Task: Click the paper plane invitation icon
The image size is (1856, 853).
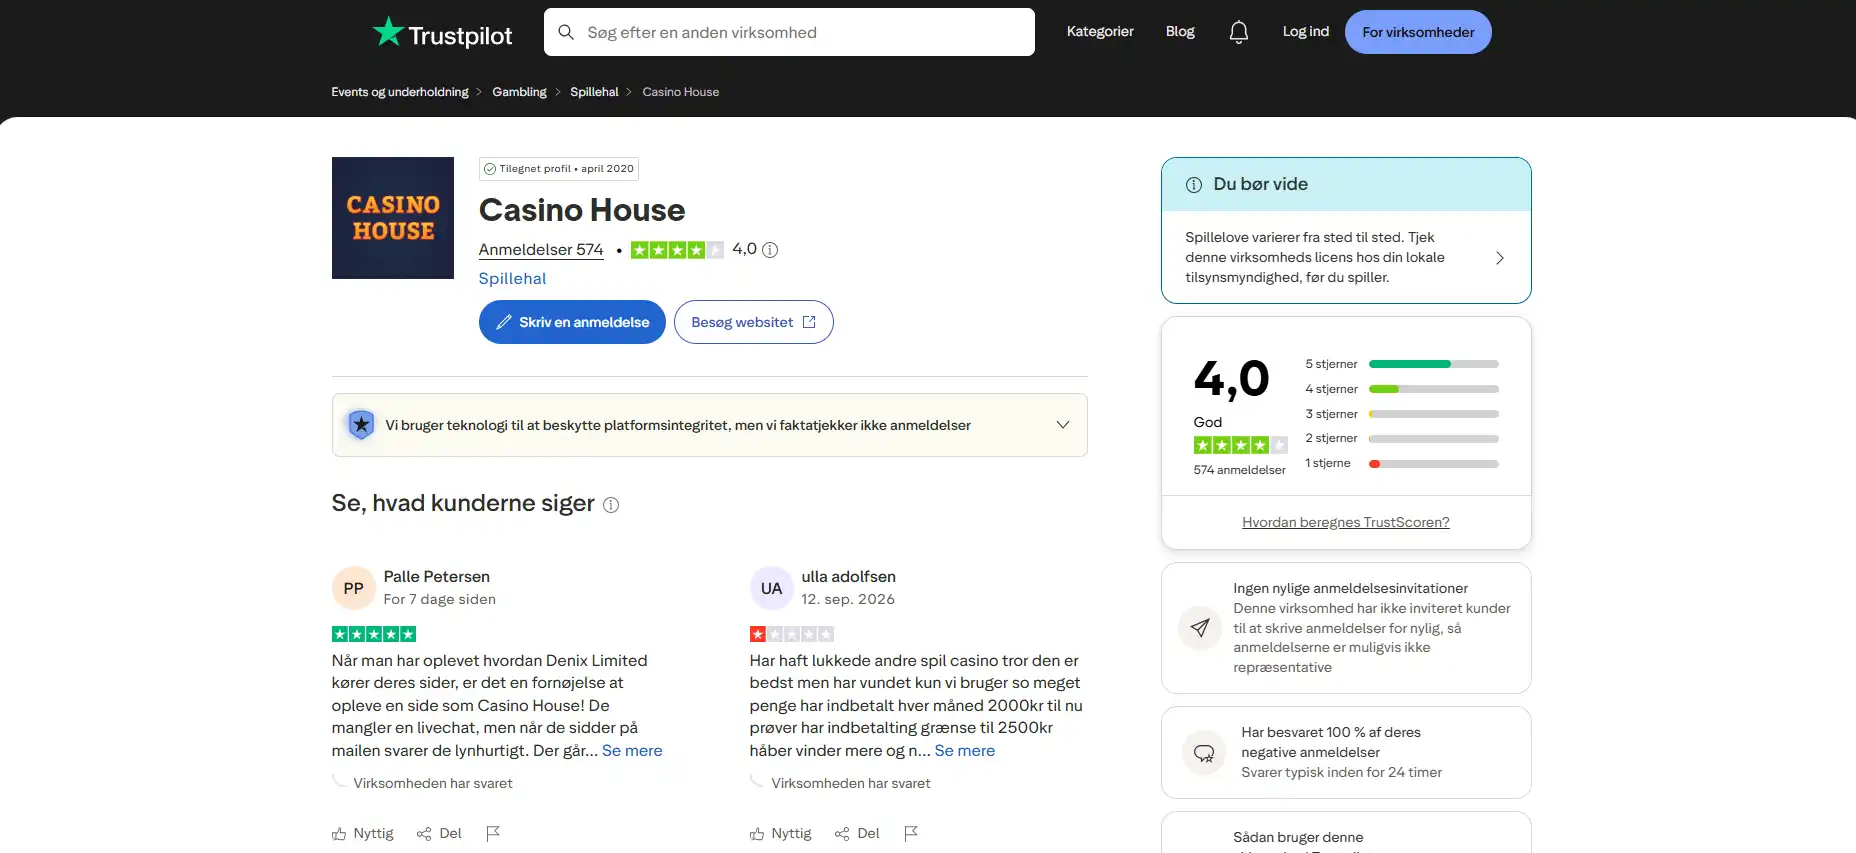Action: click(x=1200, y=628)
